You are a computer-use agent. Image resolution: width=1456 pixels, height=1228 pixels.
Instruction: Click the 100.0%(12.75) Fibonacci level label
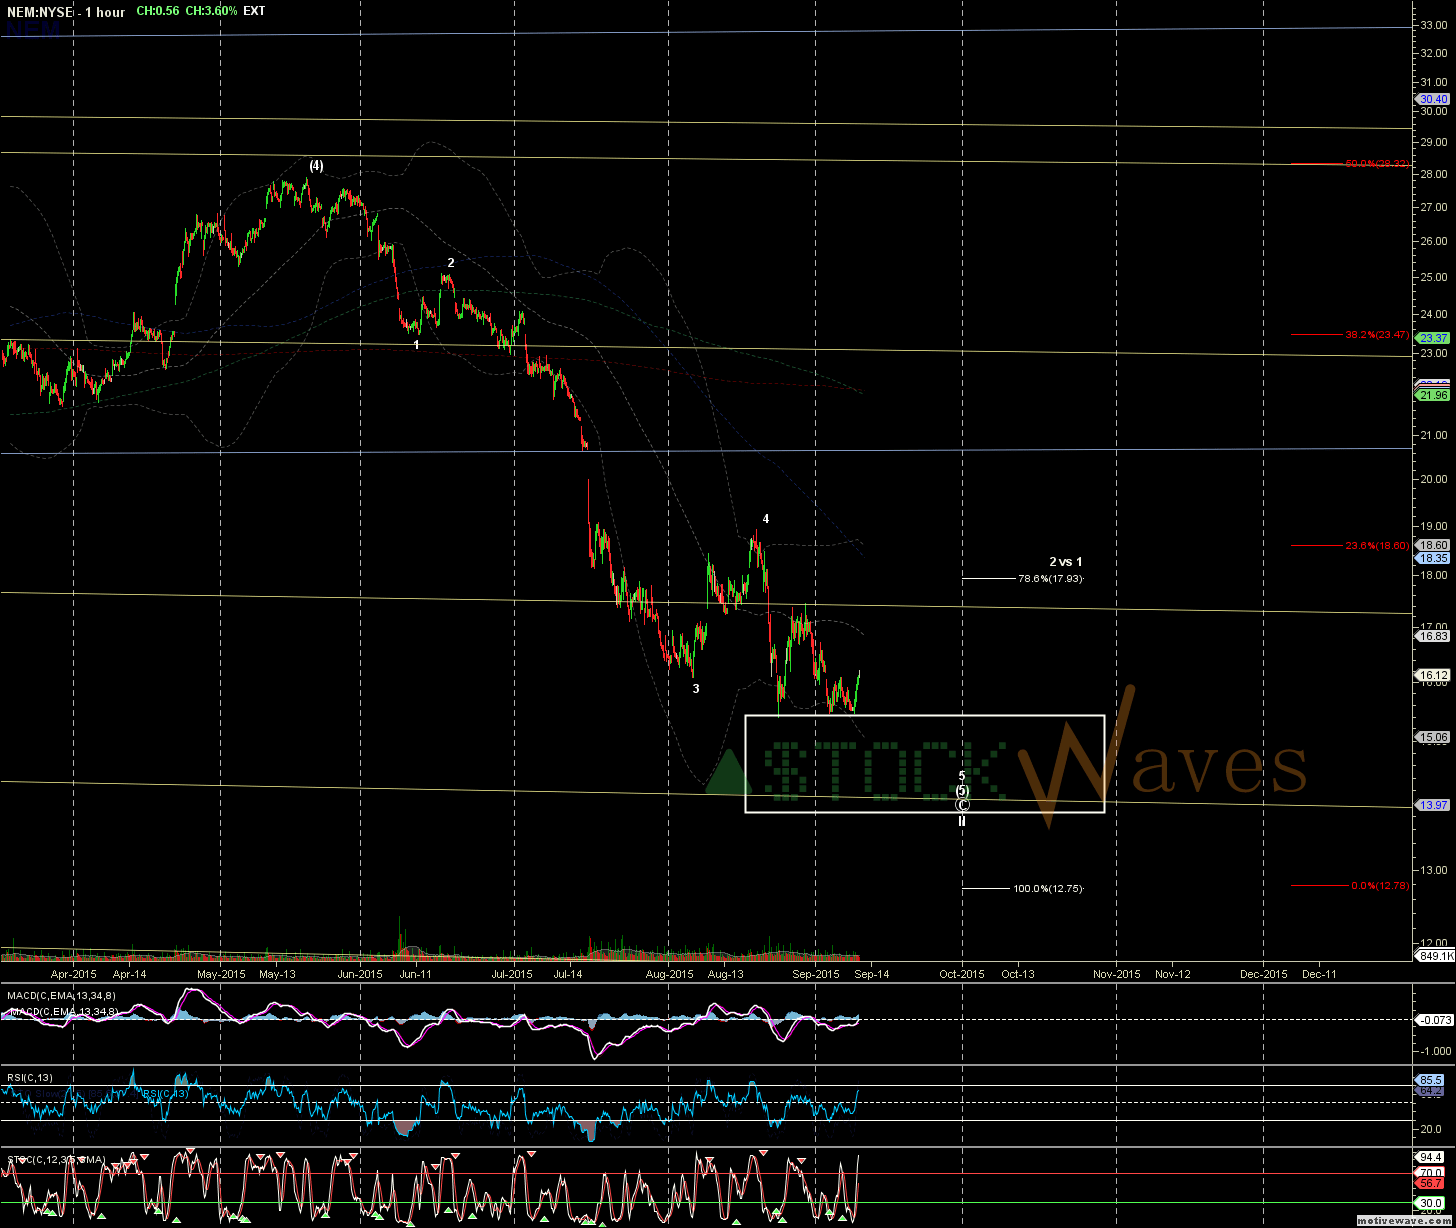pyautogui.click(x=1048, y=888)
